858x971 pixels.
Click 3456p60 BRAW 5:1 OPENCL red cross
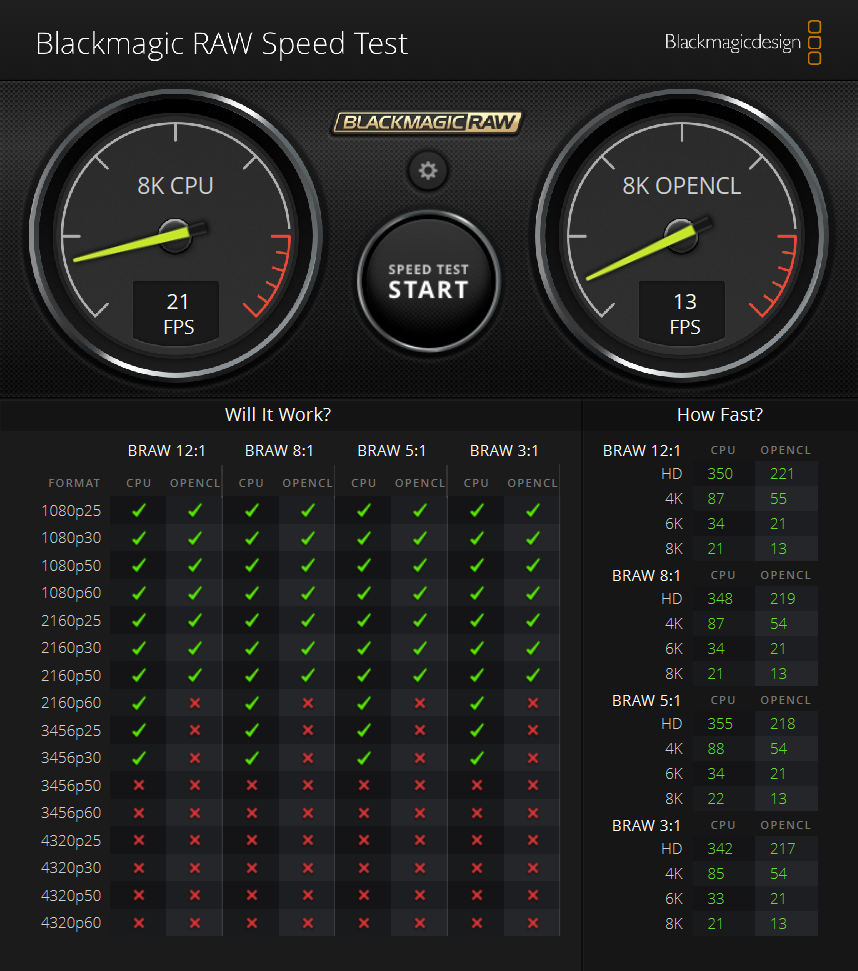point(420,812)
